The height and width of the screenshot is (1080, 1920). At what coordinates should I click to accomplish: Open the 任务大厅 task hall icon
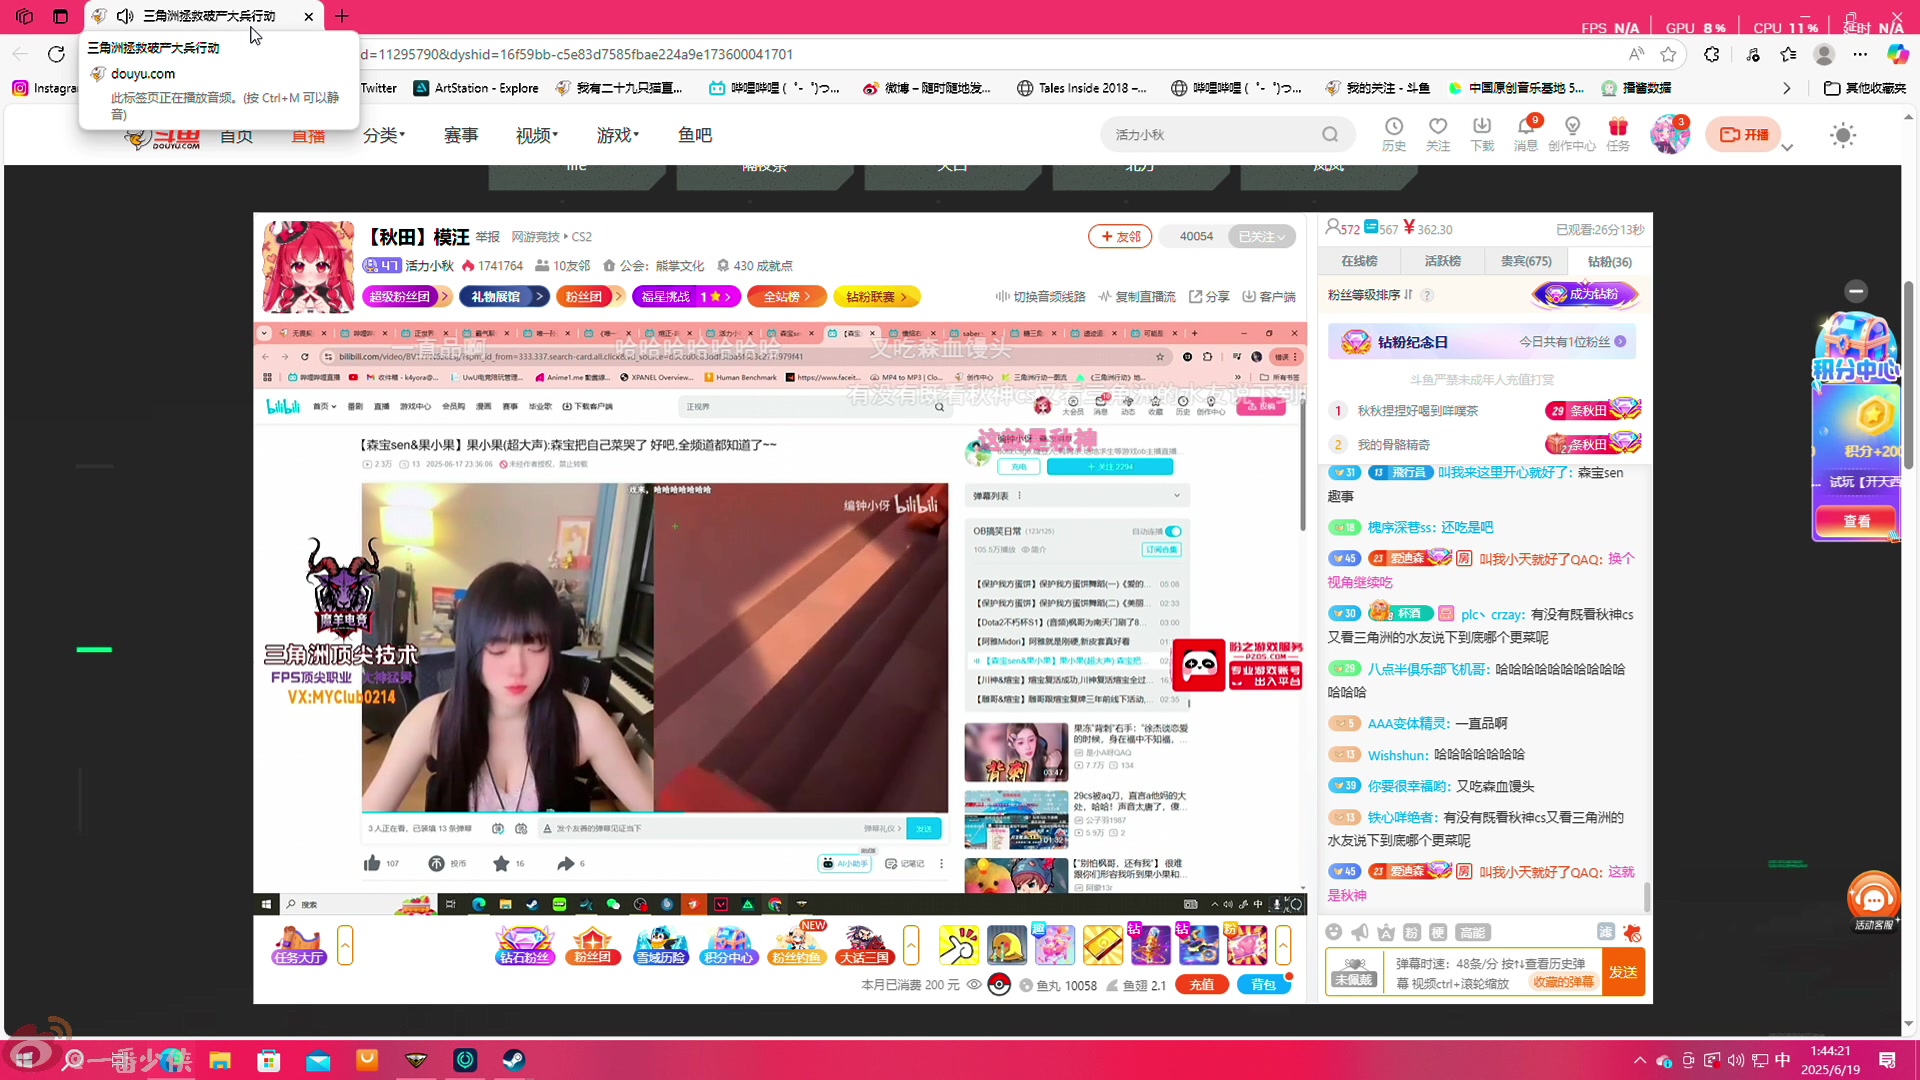298,945
